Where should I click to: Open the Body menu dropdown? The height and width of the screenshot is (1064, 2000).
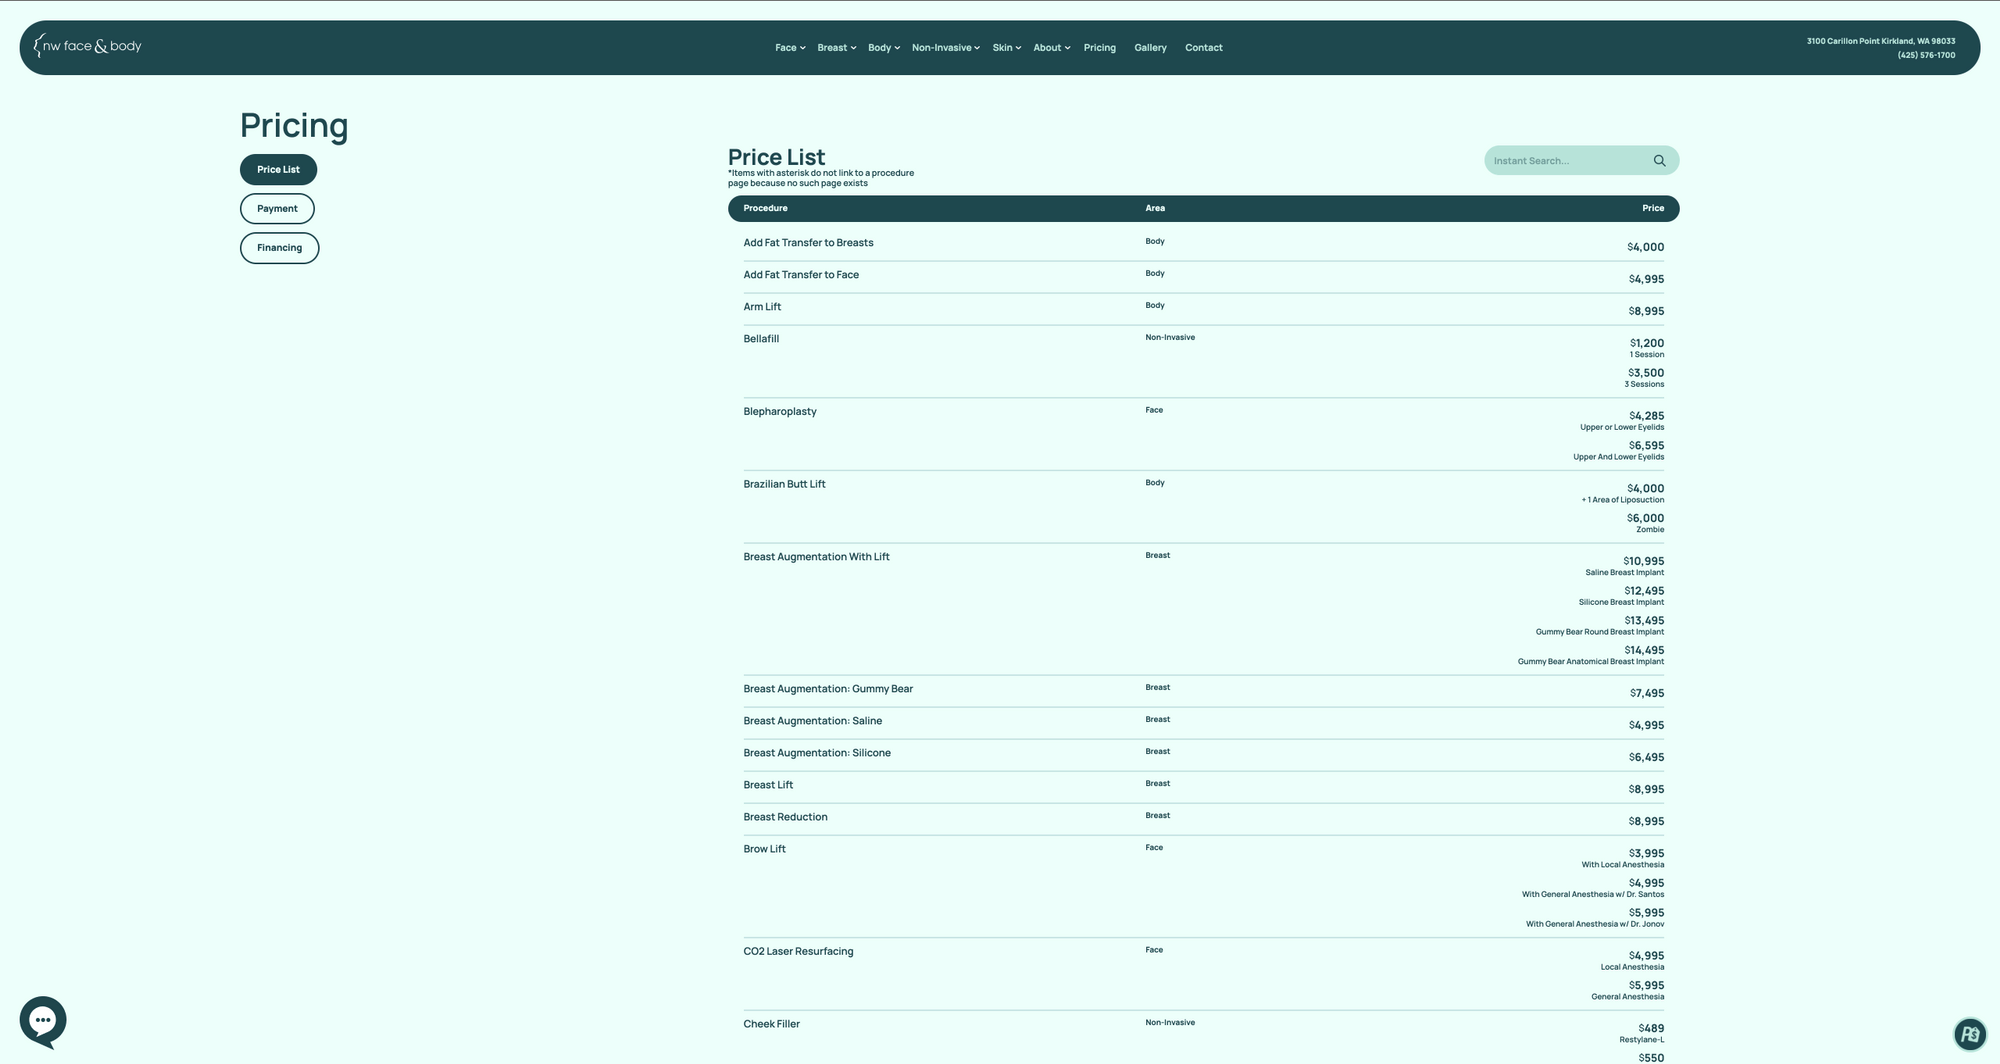tap(883, 48)
